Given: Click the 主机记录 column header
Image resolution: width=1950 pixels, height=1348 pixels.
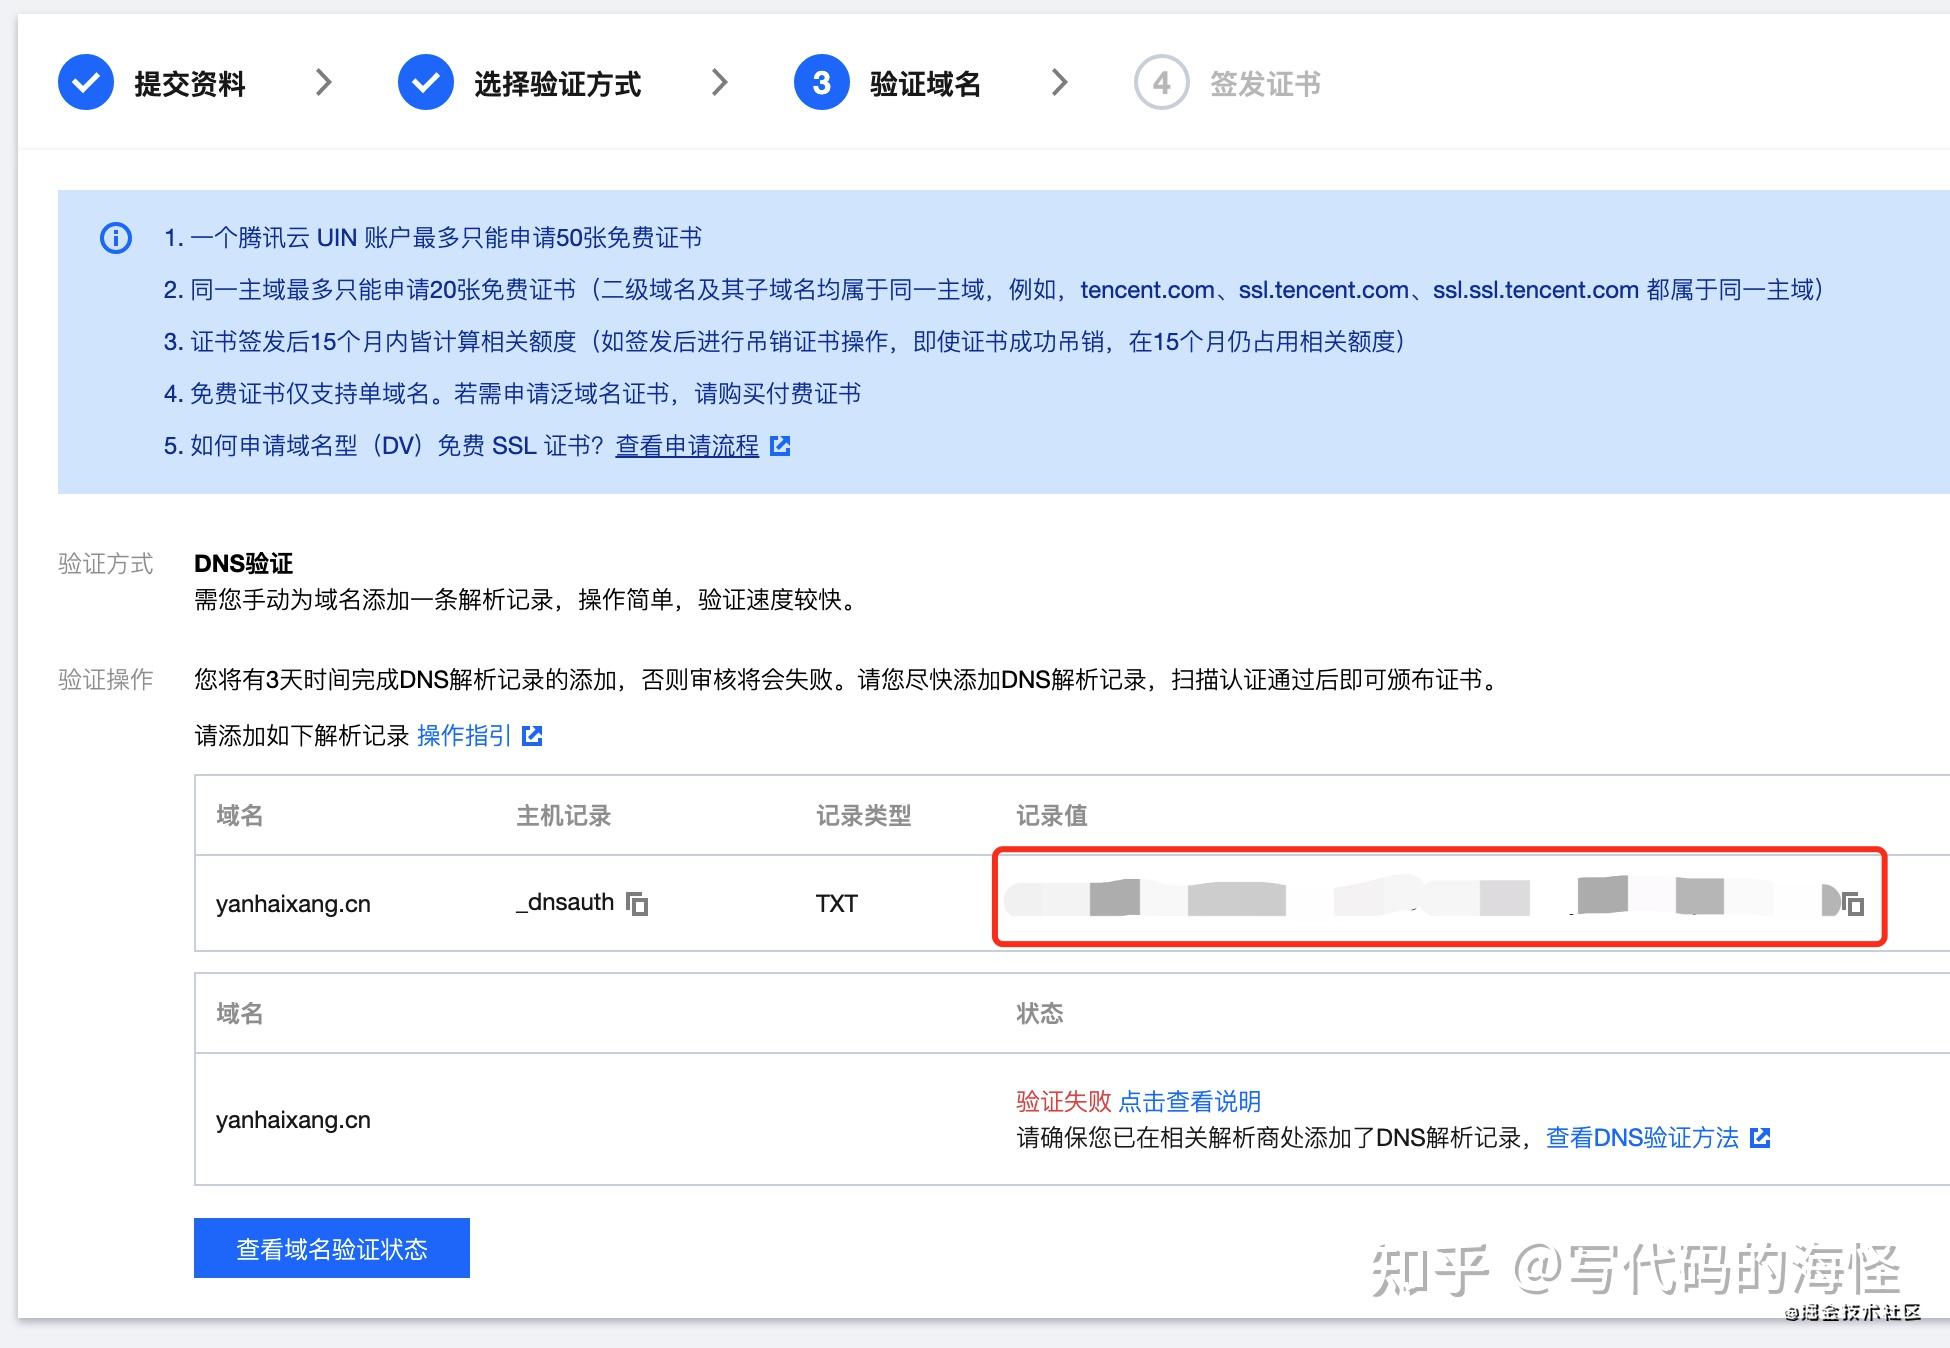Looking at the screenshot, I should pyautogui.click(x=563, y=816).
